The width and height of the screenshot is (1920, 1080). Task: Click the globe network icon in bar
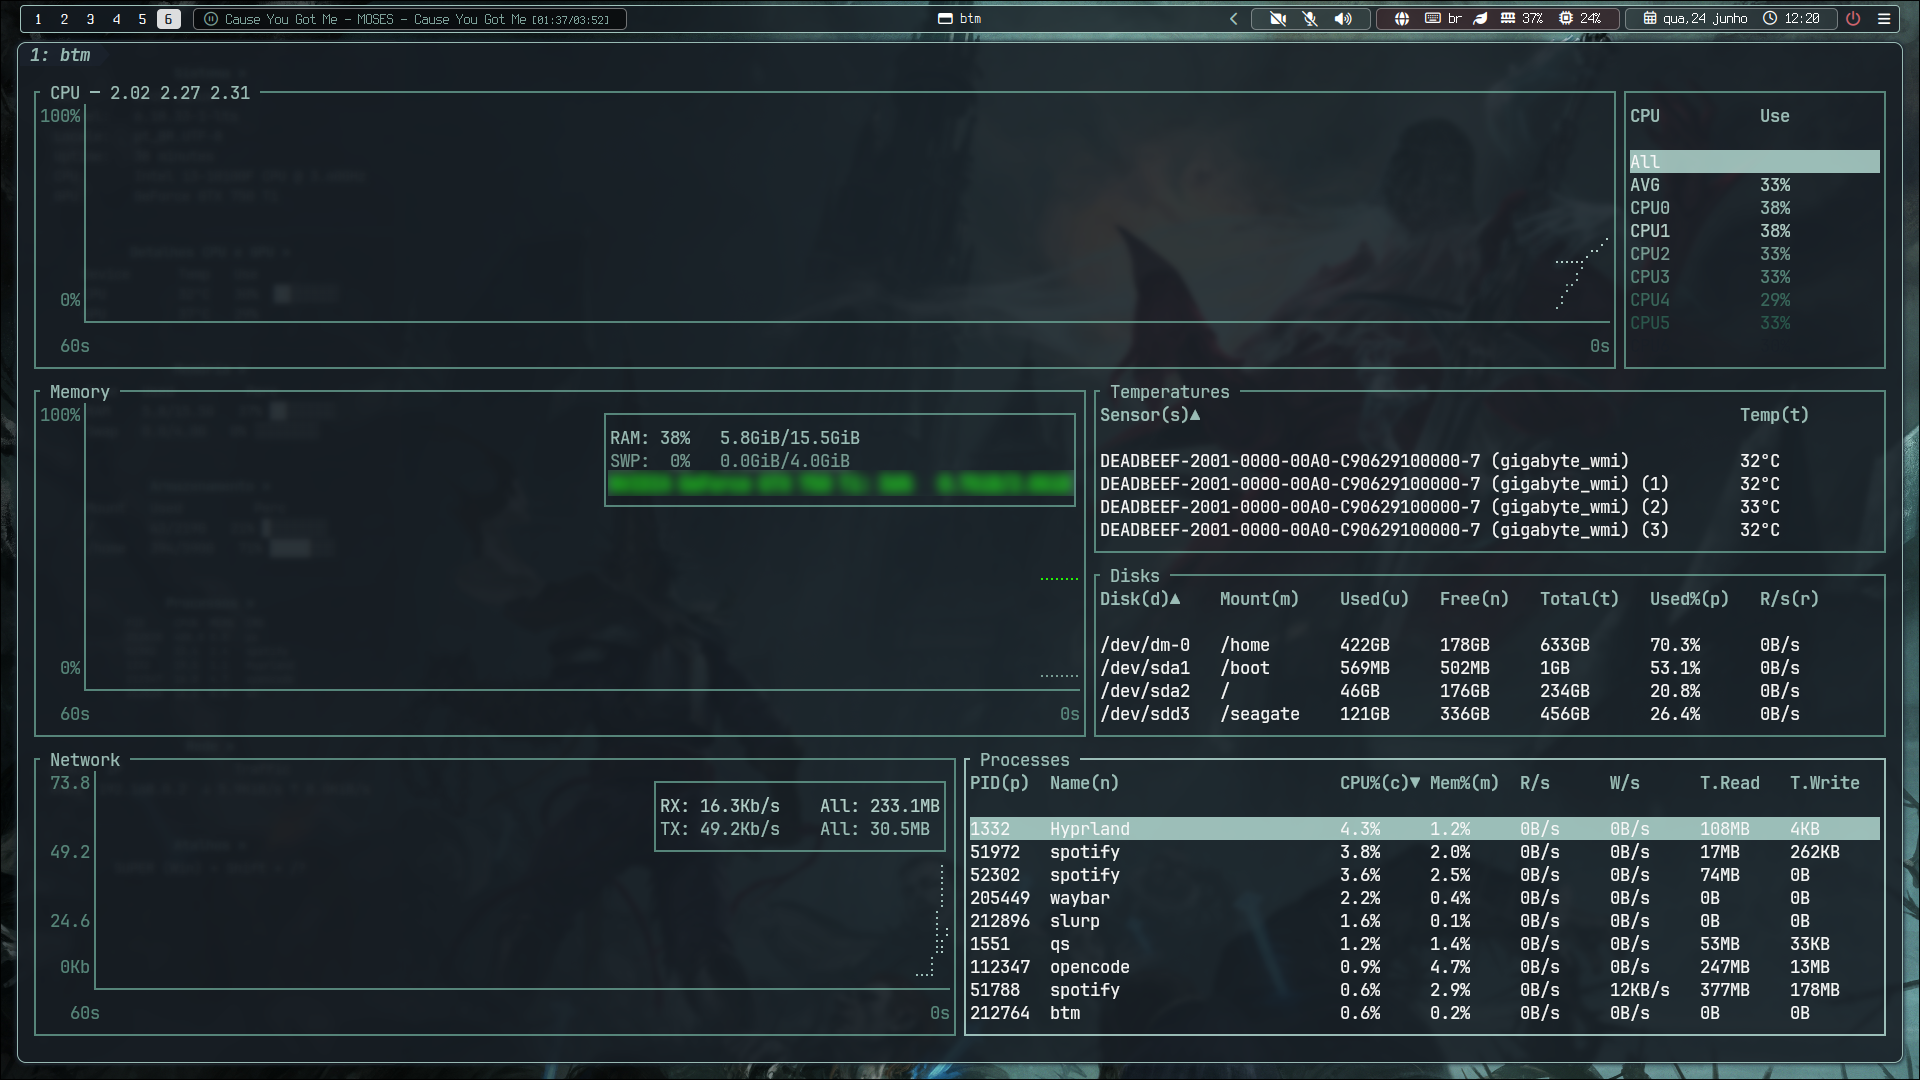pyautogui.click(x=1402, y=19)
